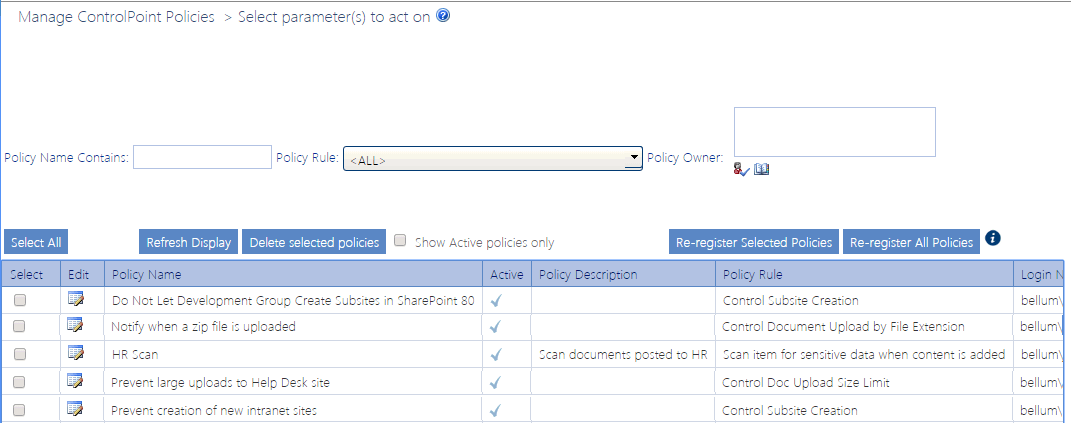
Task: Type in the Policy Name Contains field
Action: (x=202, y=157)
